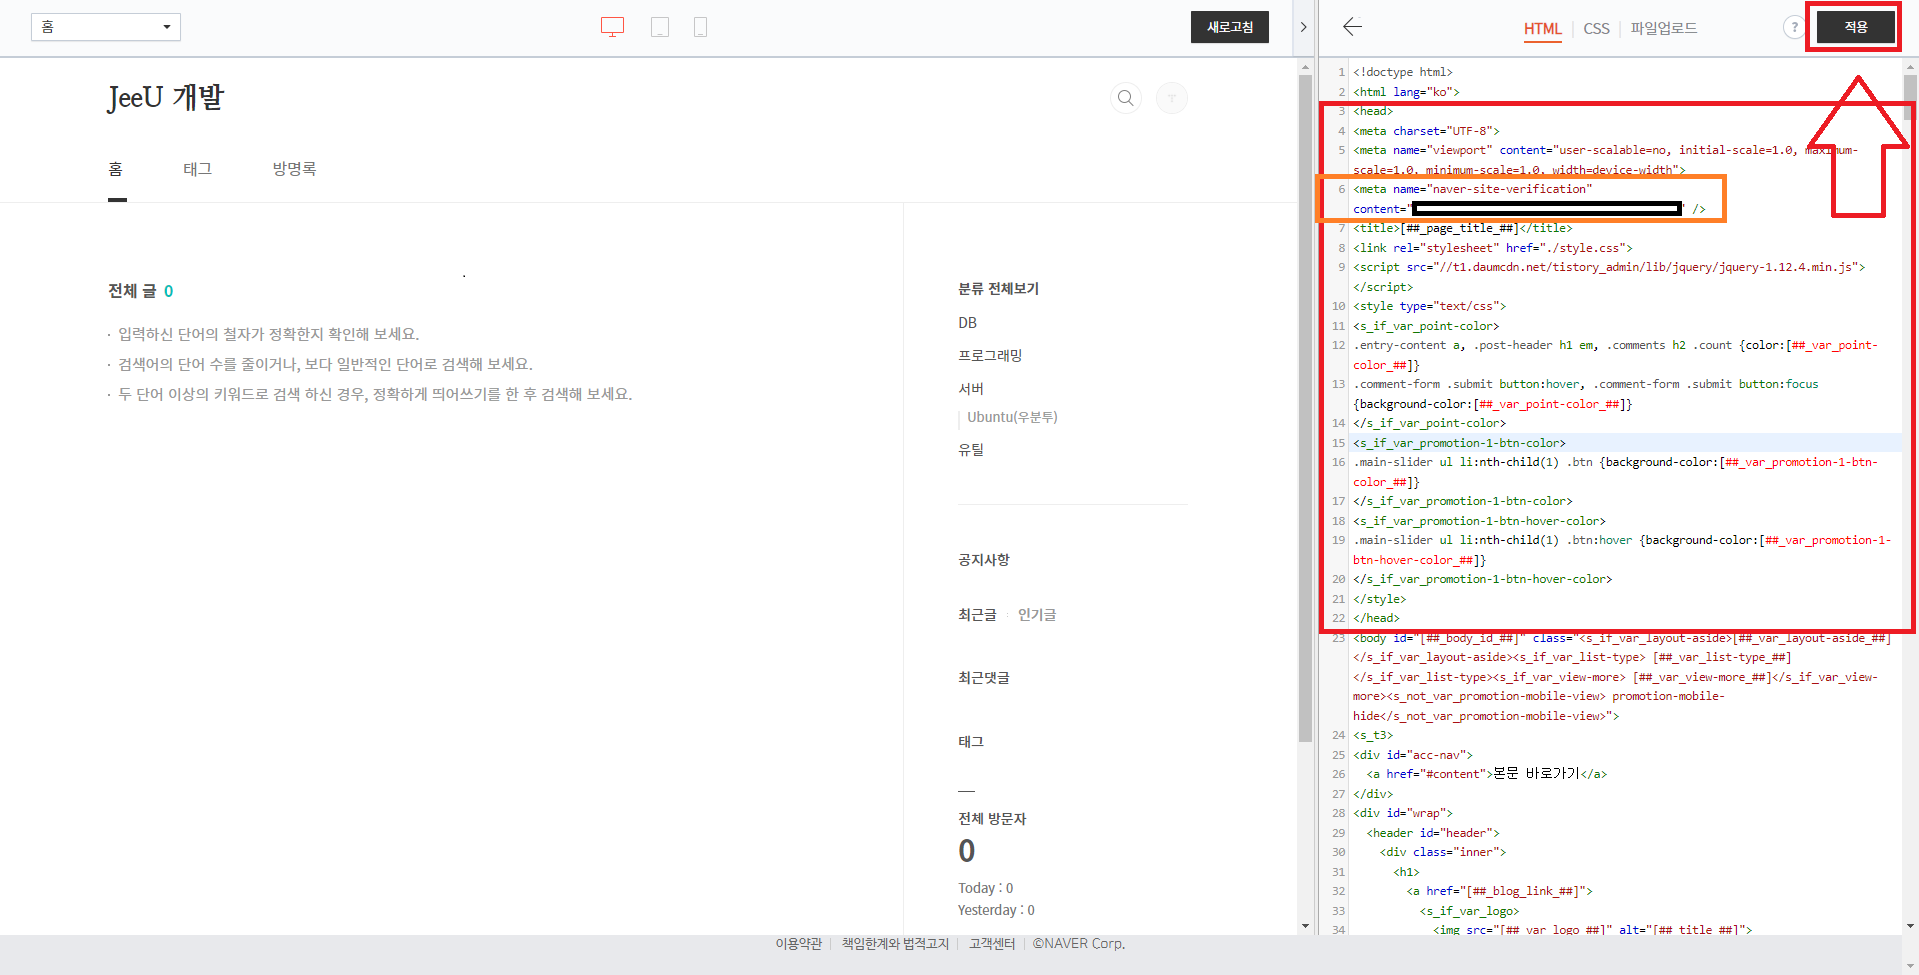This screenshot has height=975, width=1919.
Task: Open the 방명록 menu in blog navigation
Action: click(294, 169)
